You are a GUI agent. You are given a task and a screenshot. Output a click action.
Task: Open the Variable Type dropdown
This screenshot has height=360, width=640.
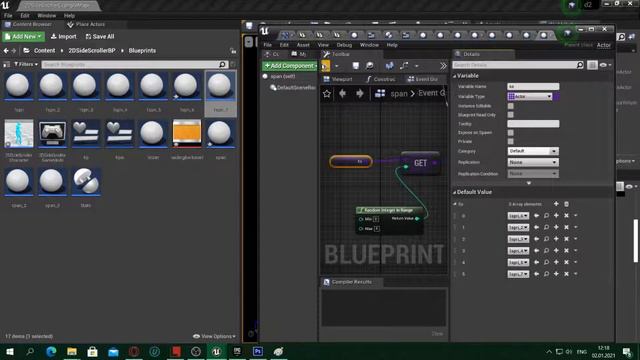tap(530, 96)
